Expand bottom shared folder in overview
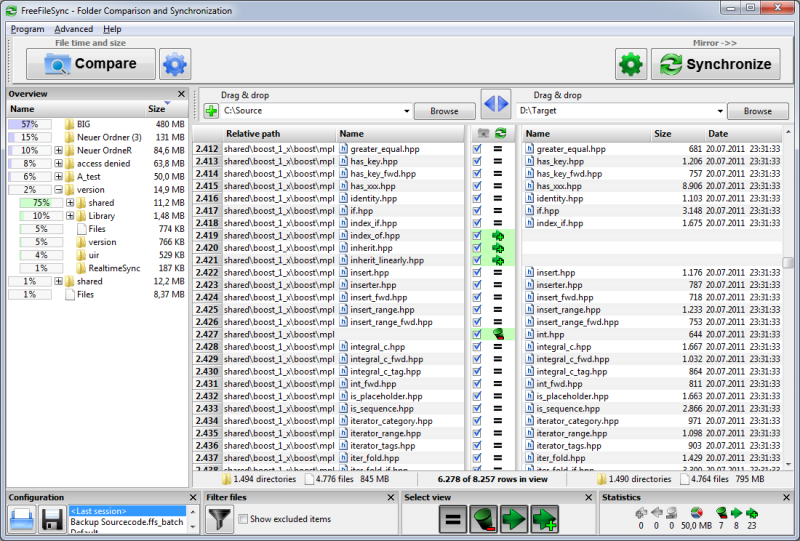 (x=59, y=281)
